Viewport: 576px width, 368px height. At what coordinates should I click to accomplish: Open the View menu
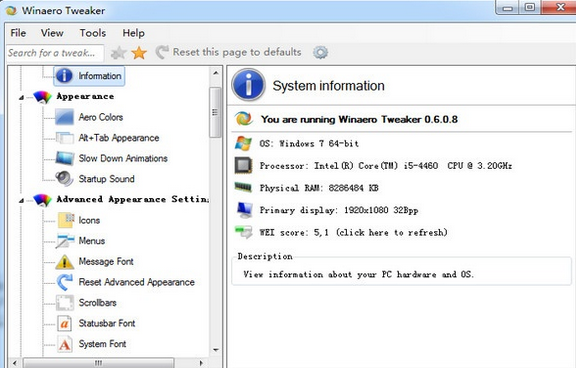52,33
